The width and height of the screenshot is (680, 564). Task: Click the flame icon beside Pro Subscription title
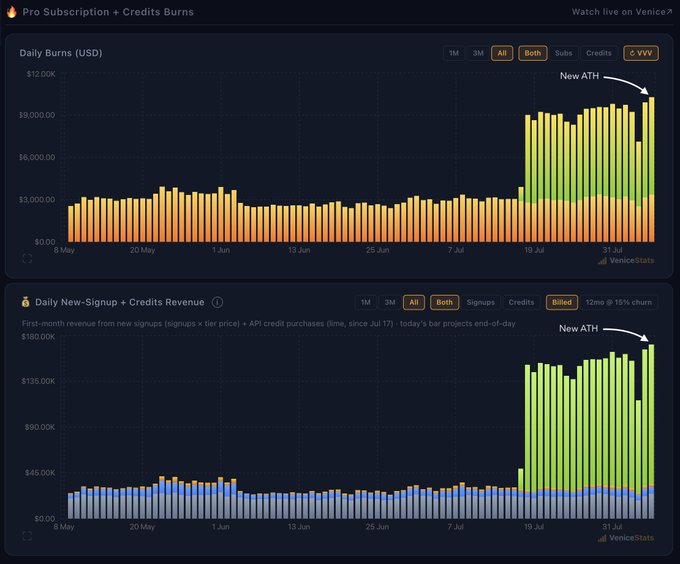[12, 12]
